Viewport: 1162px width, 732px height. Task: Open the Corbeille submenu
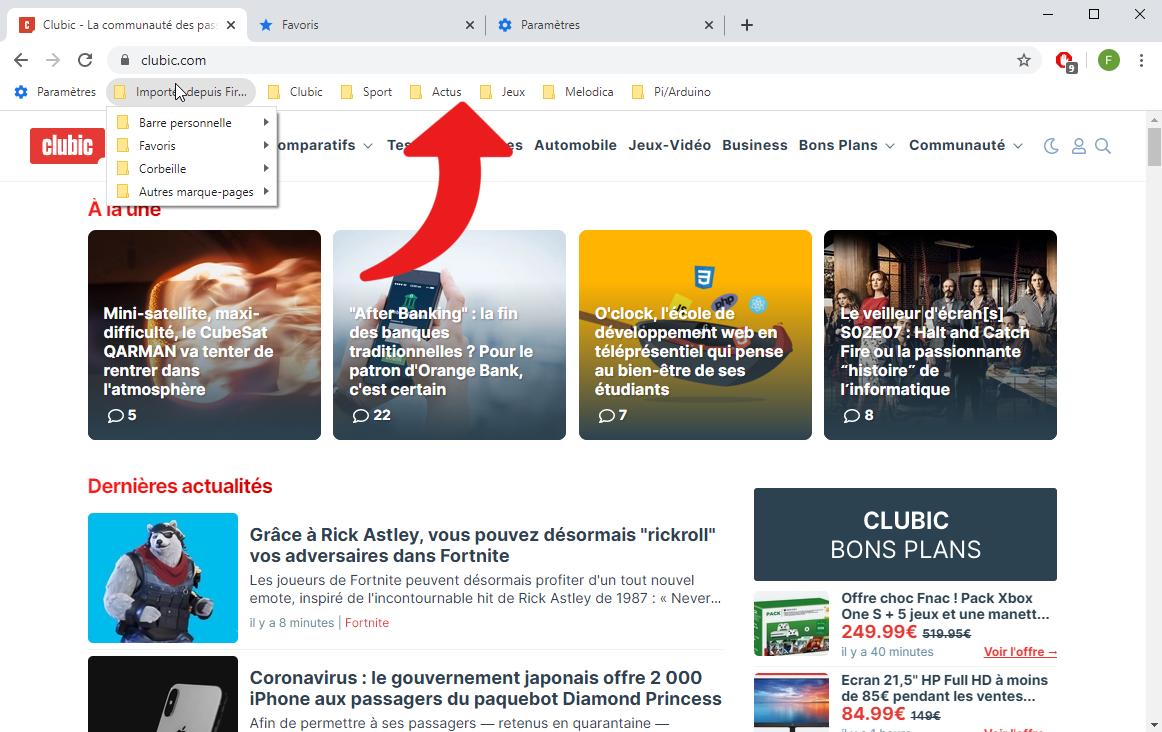[193, 169]
